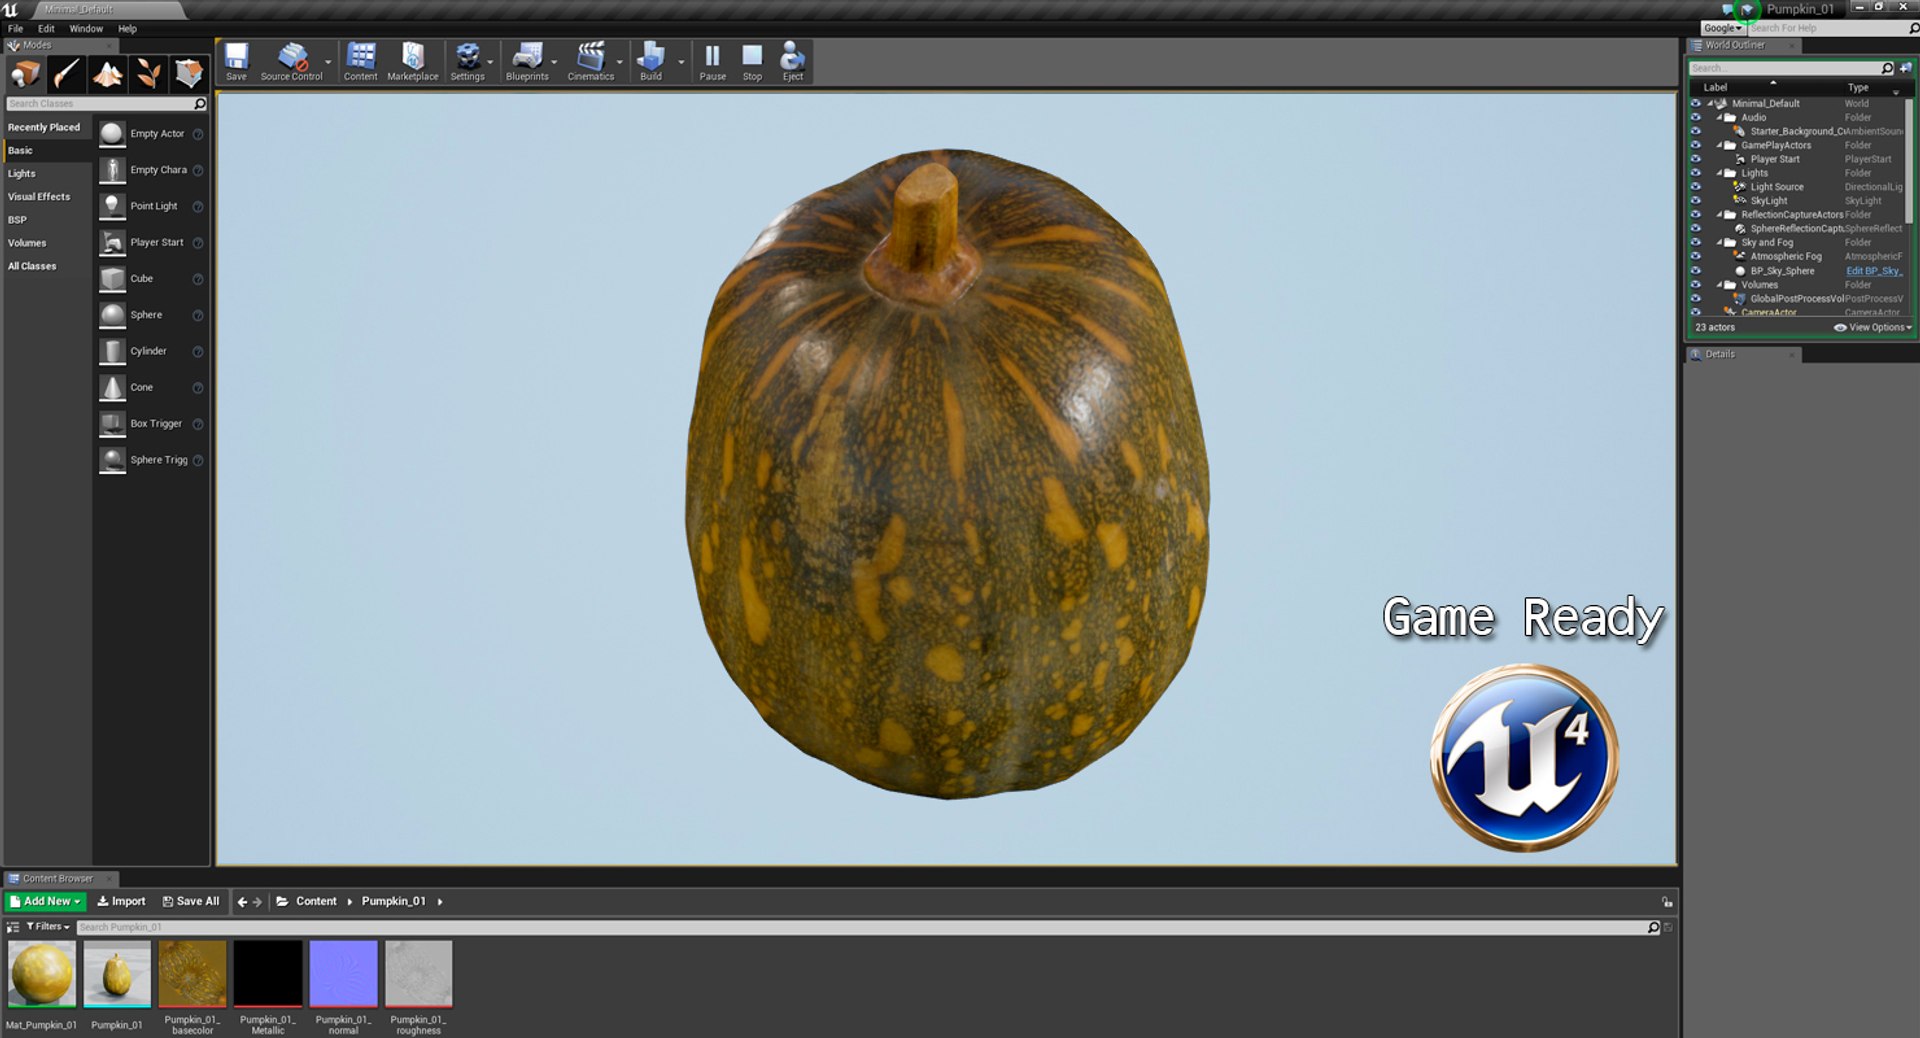Collapse the Lights folder in World Outliner

tap(1720, 173)
